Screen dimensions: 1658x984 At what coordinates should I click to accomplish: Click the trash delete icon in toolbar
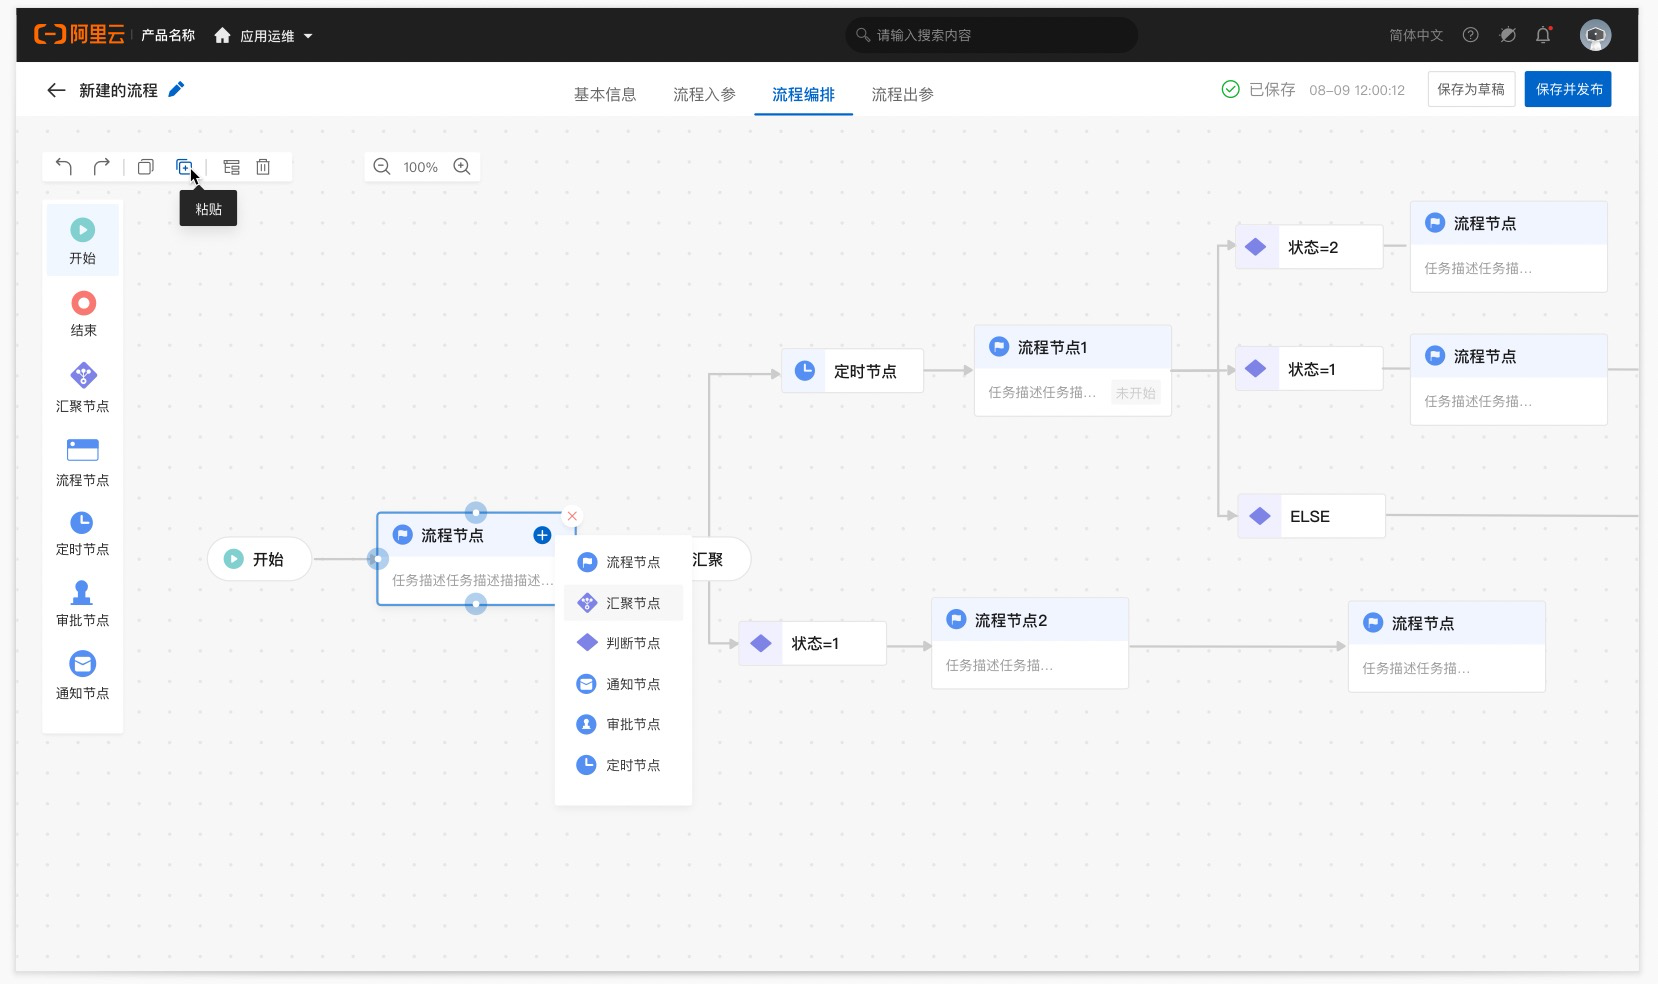point(263,167)
